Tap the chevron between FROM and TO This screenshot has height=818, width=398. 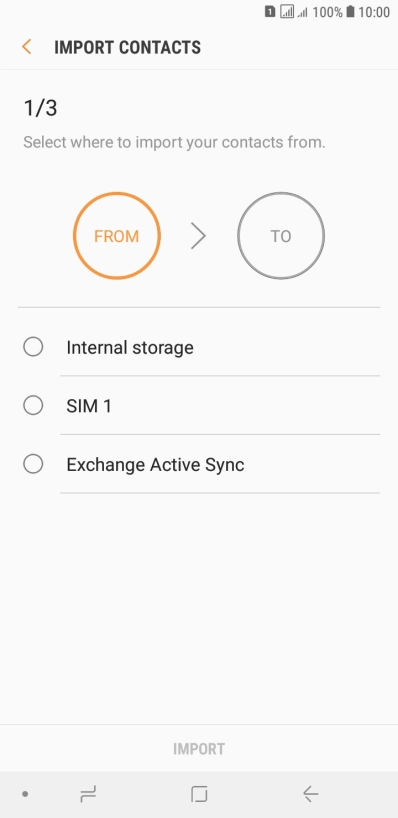pos(198,236)
